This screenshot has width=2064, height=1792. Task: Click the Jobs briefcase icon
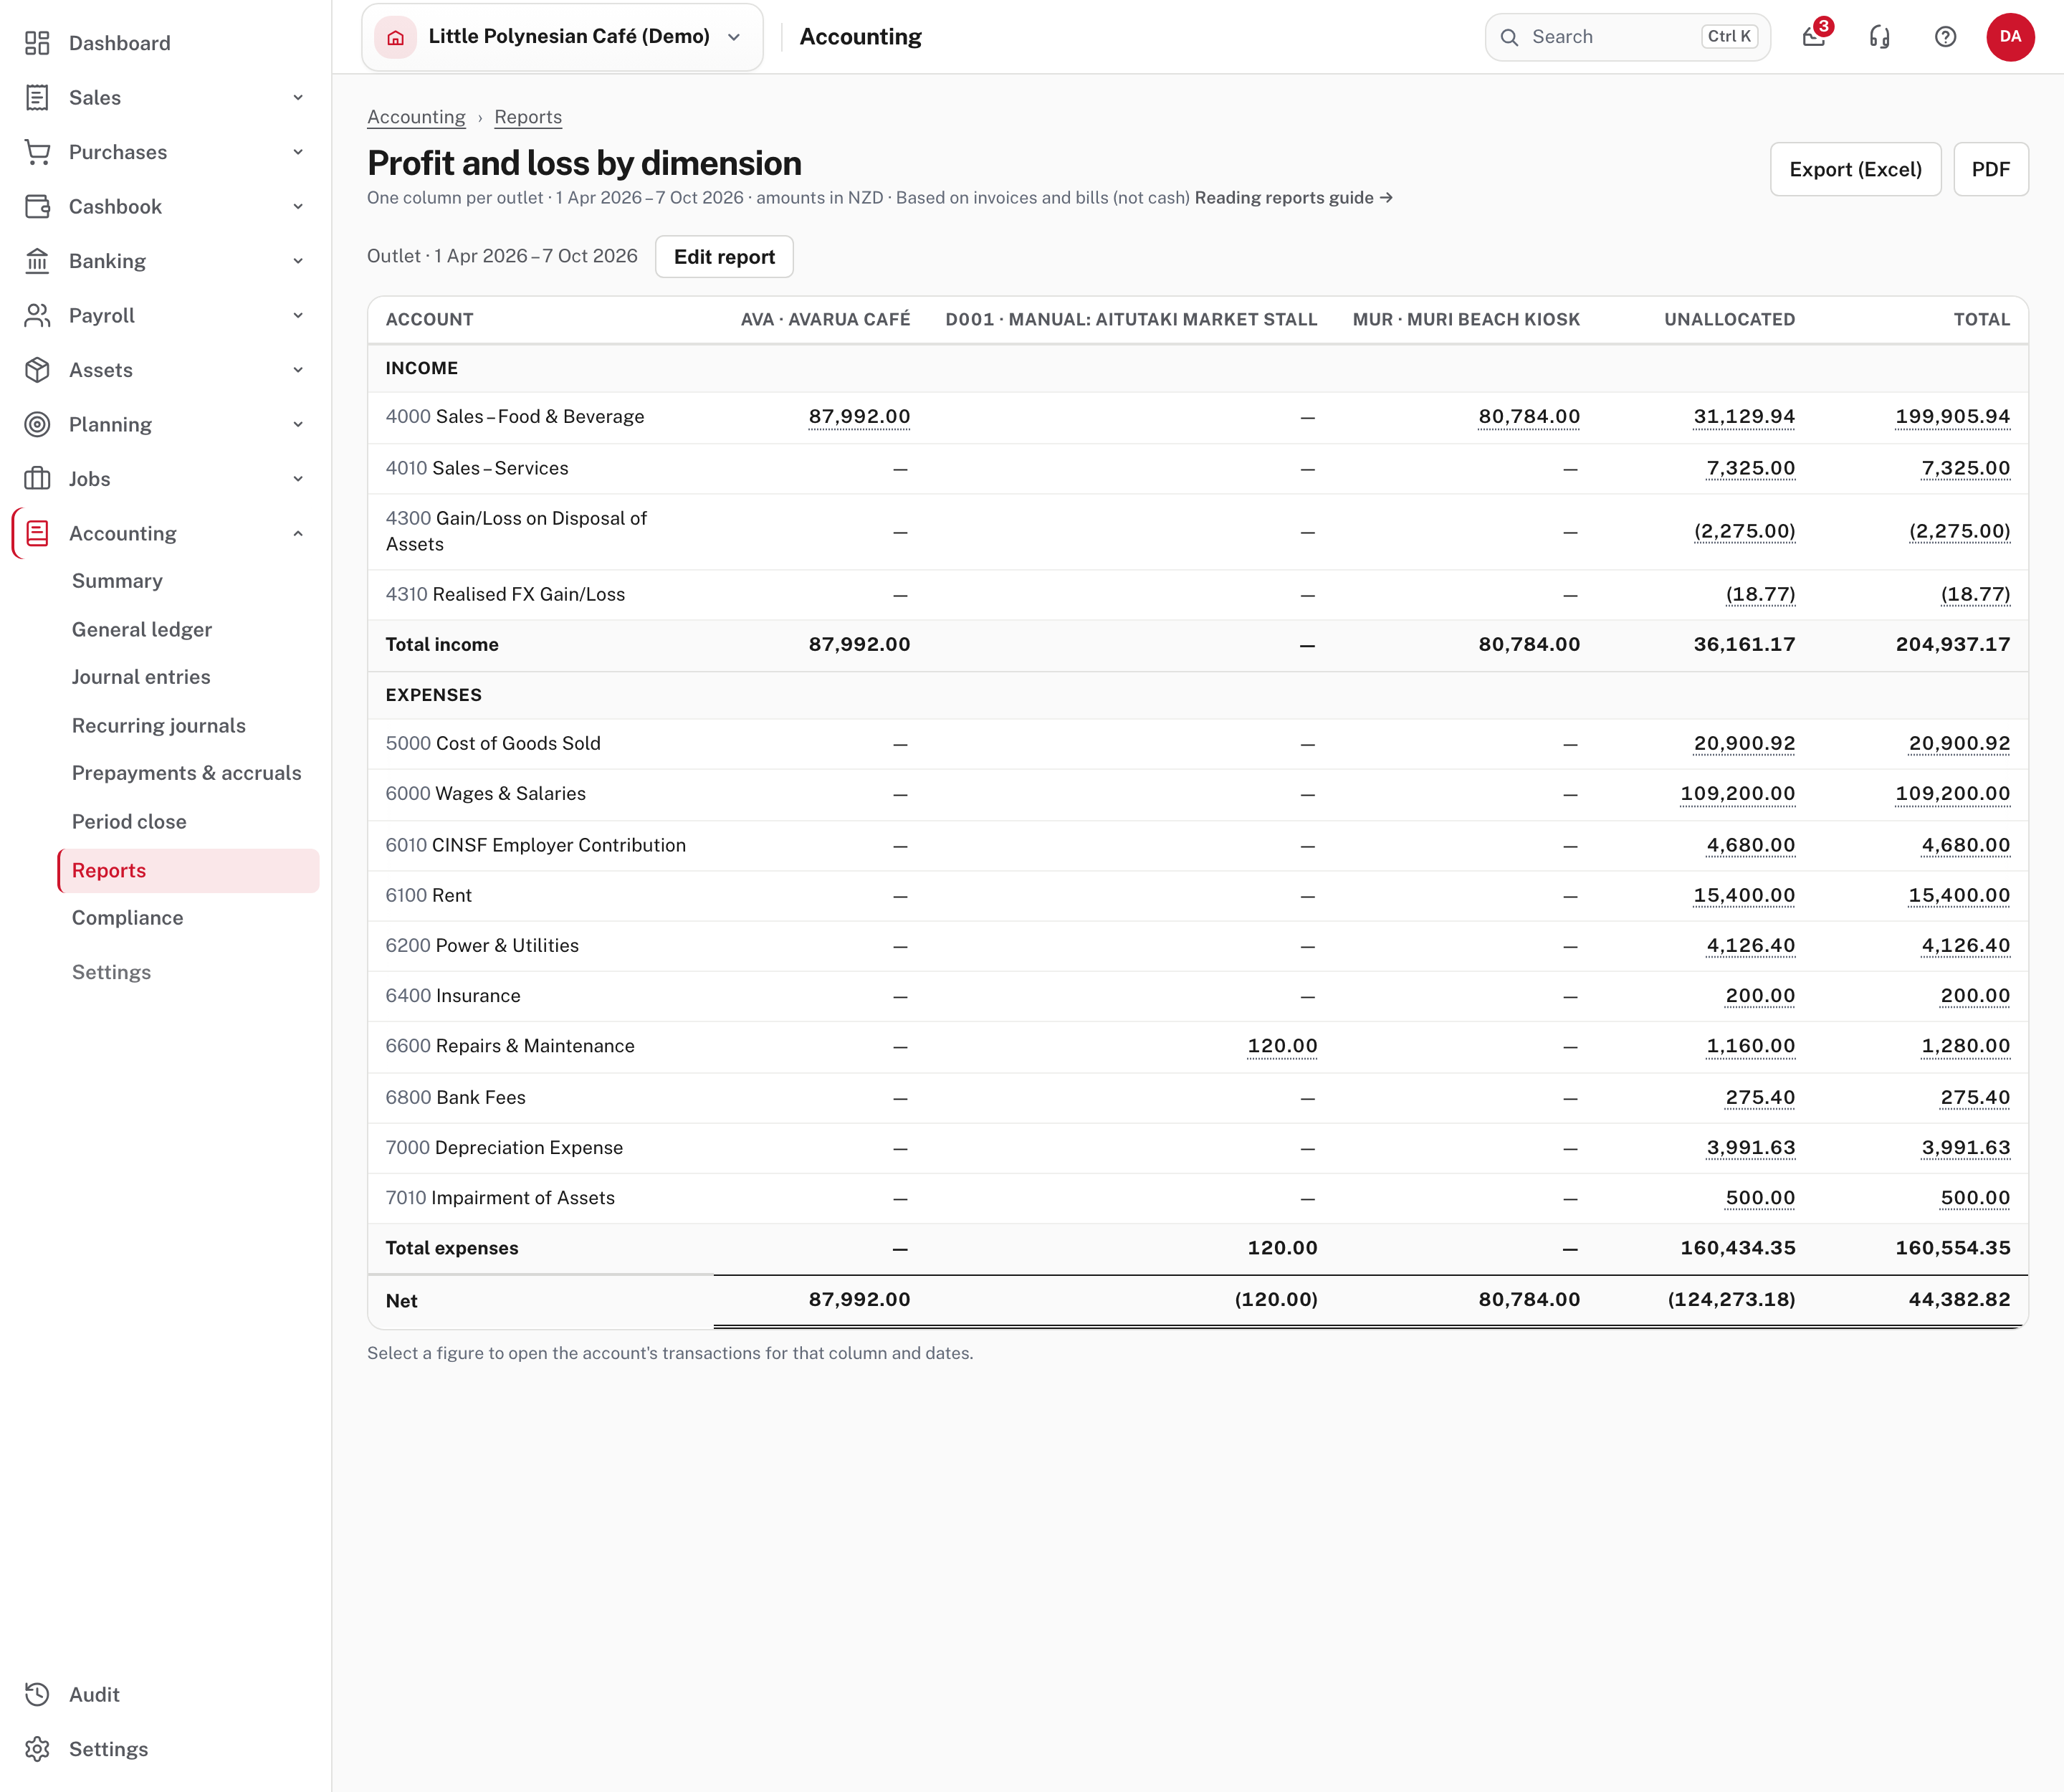click(x=37, y=479)
